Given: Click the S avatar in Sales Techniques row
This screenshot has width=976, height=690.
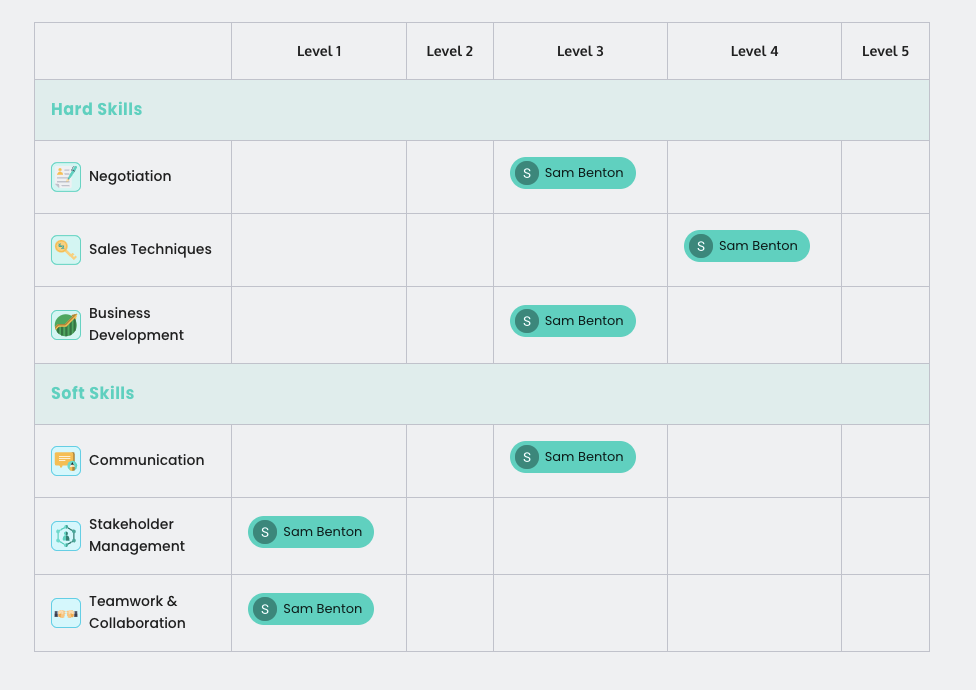Looking at the screenshot, I should pyautogui.click(x=701, y=245).
